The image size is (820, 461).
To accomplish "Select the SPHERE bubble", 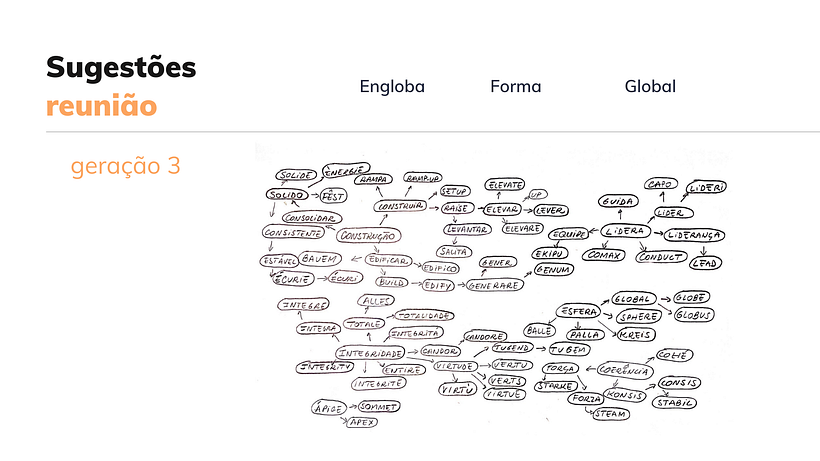I will tap(639, 317).
